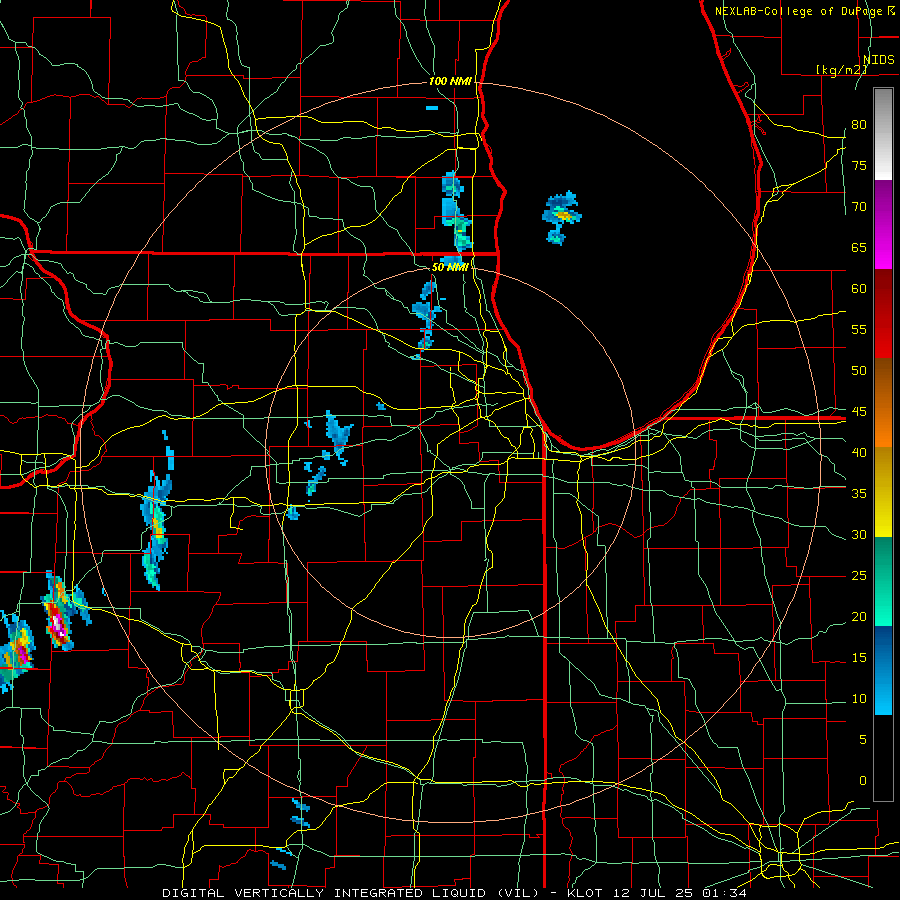Click the 35 value on the color scale
This screenshot has width=900, height=900.
859,494
